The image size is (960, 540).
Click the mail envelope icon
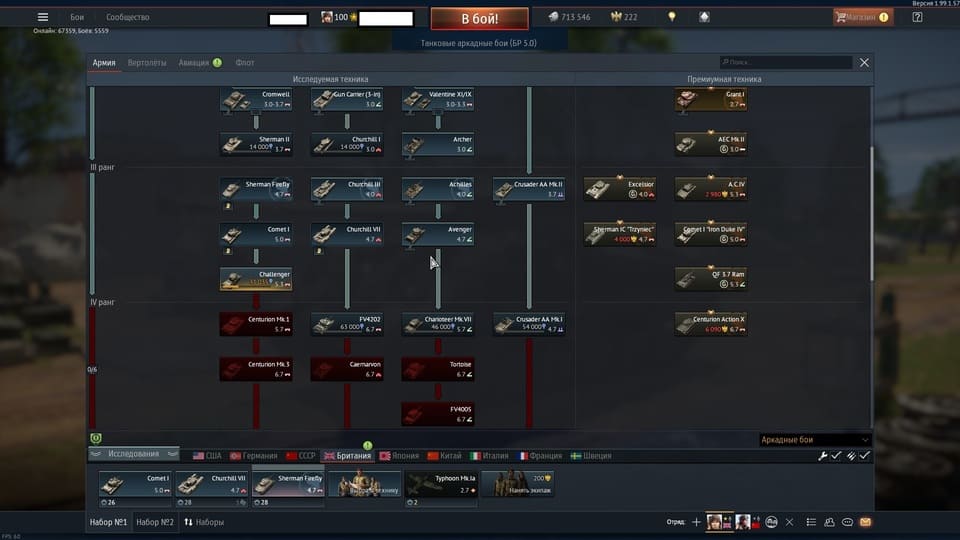coord(865,522)
